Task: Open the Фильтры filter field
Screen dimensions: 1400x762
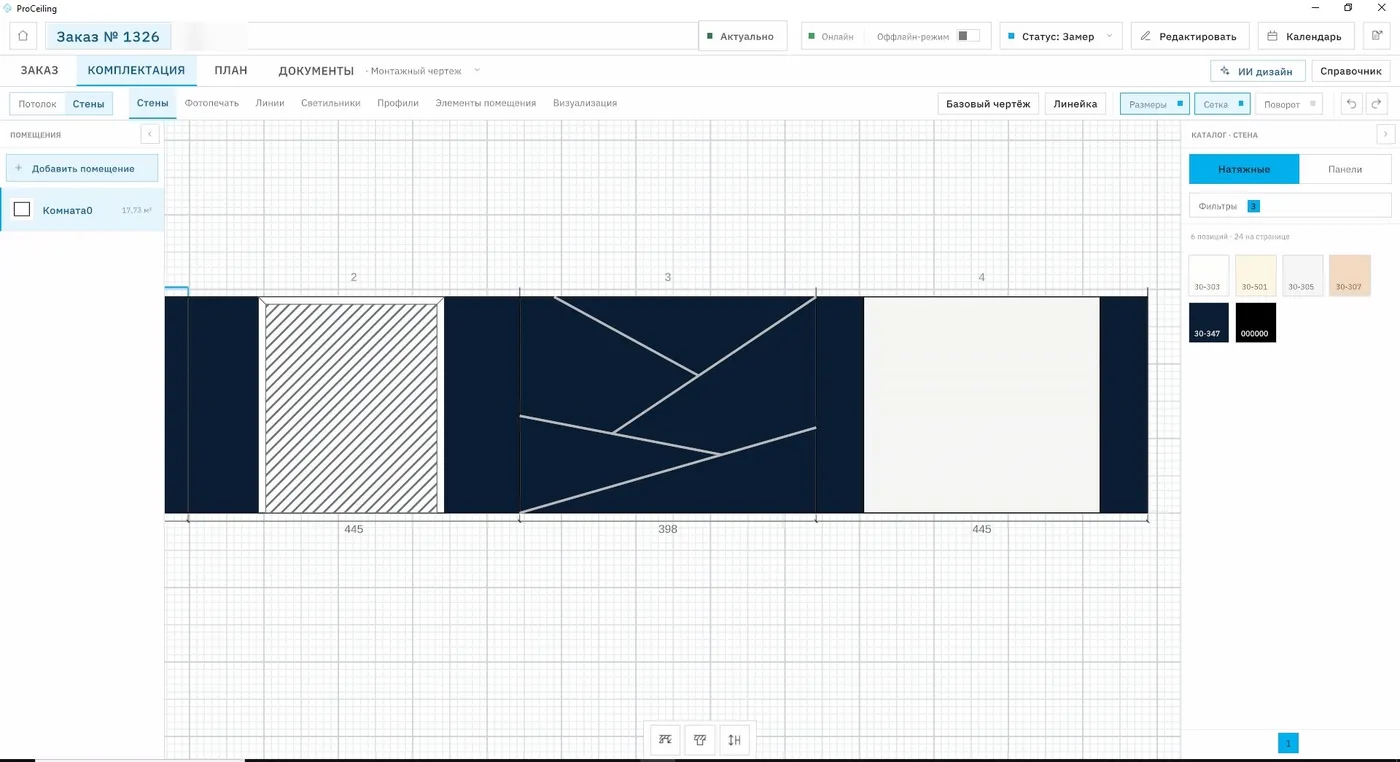Action: (x=1290, y=205)
